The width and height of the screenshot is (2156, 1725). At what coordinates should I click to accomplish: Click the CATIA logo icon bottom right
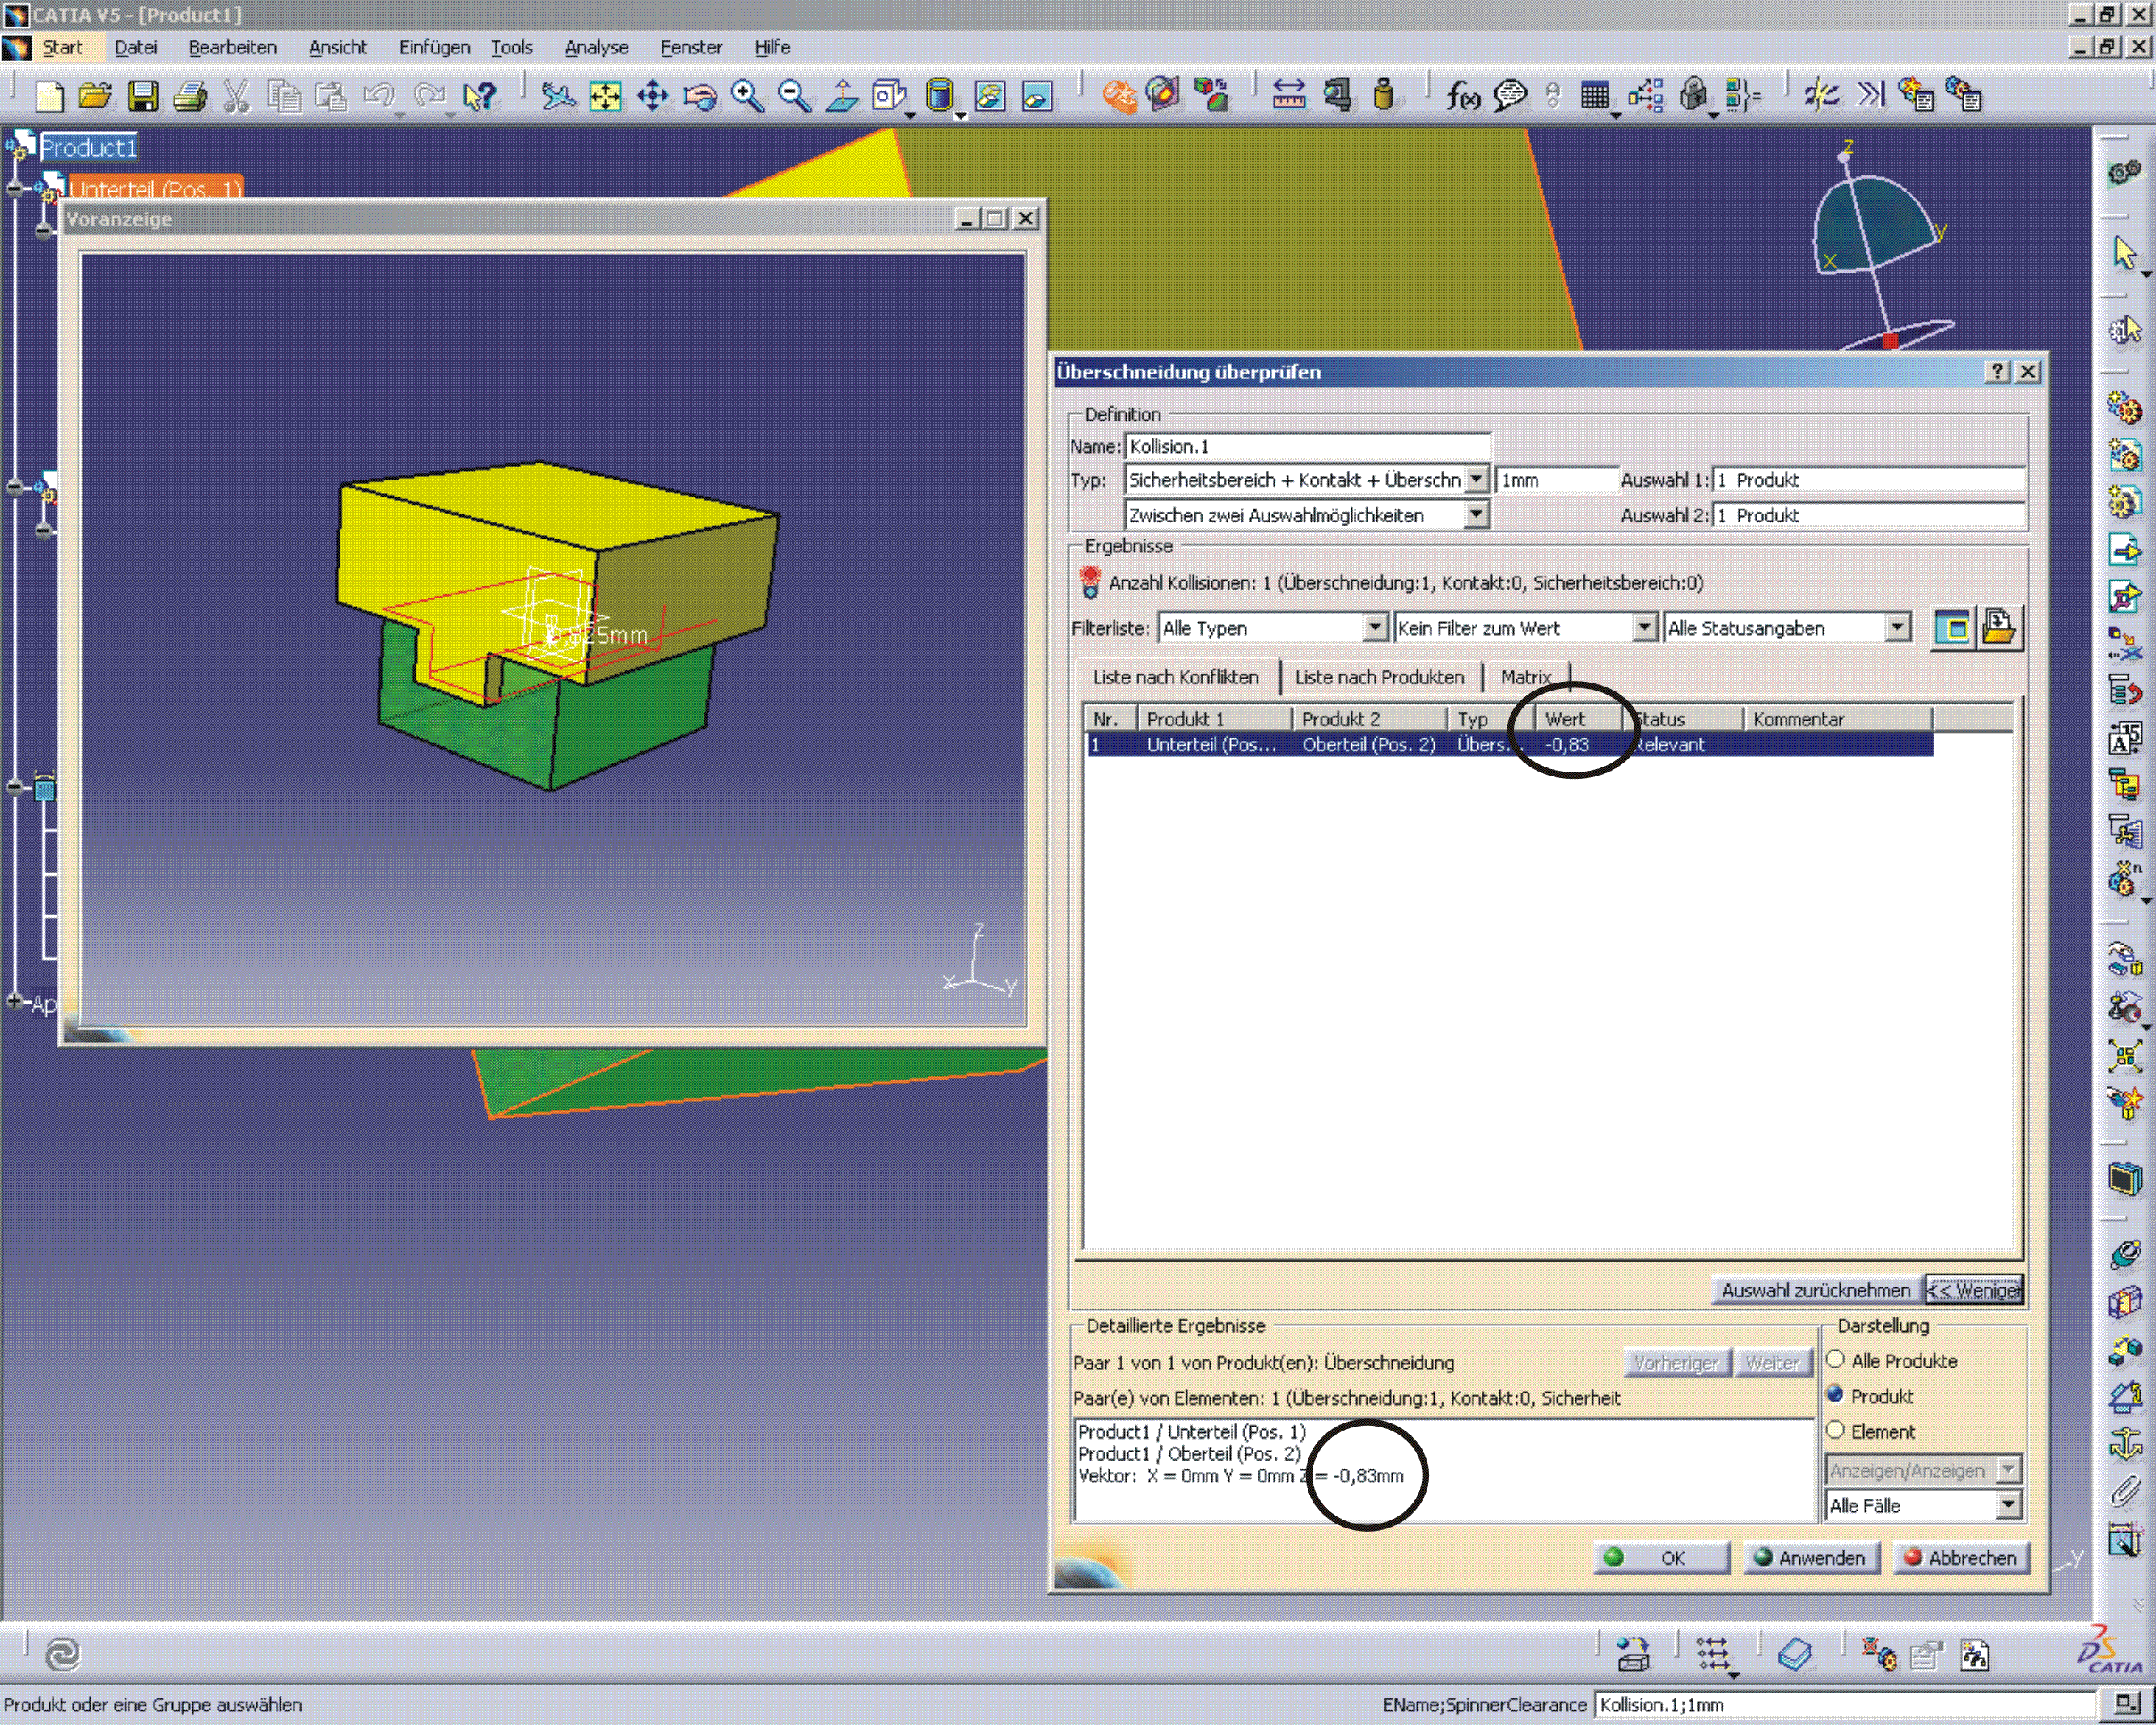pos(2111,1649)
